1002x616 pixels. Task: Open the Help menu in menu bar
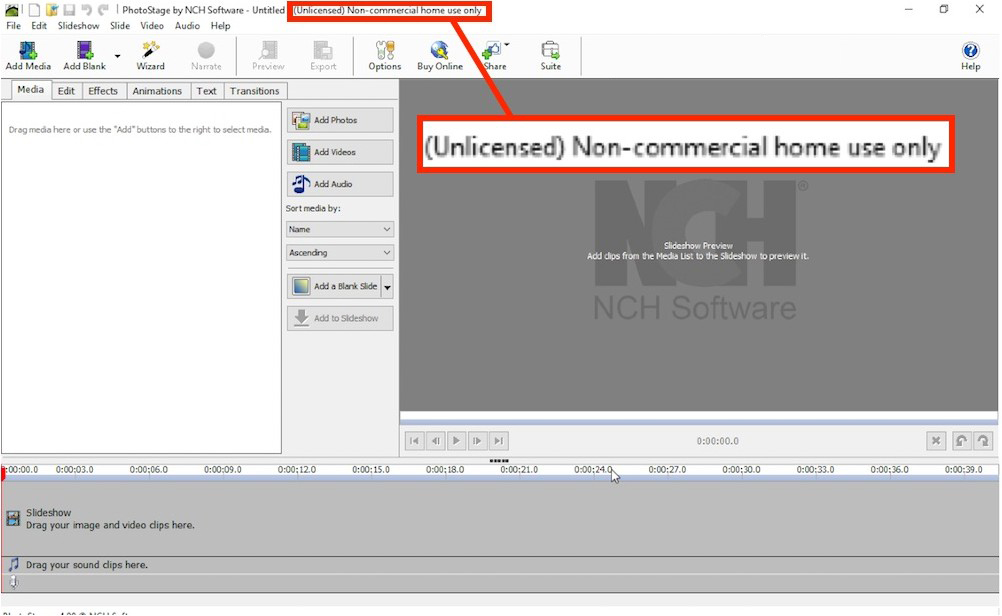(220, 26)
